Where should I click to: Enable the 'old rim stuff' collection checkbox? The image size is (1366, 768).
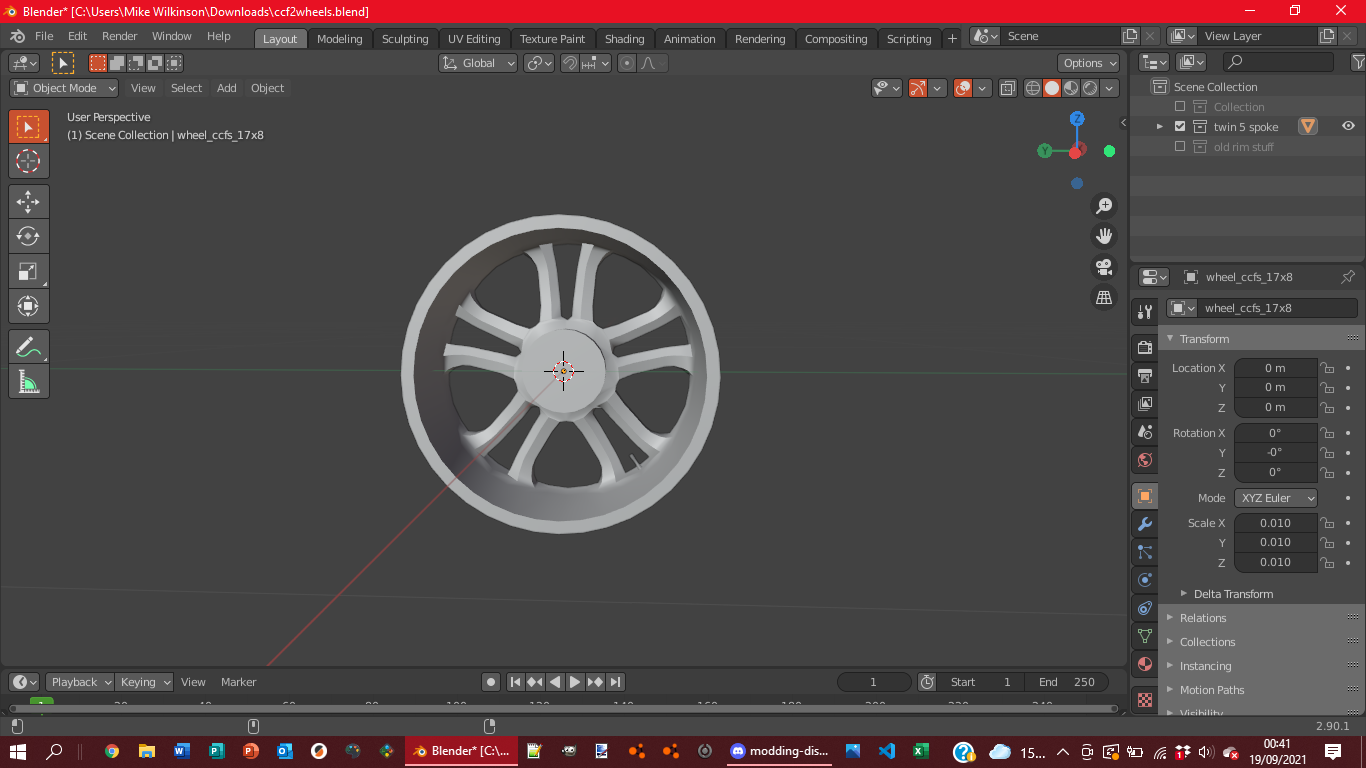pyautogui.click(x=1180, y=147)
